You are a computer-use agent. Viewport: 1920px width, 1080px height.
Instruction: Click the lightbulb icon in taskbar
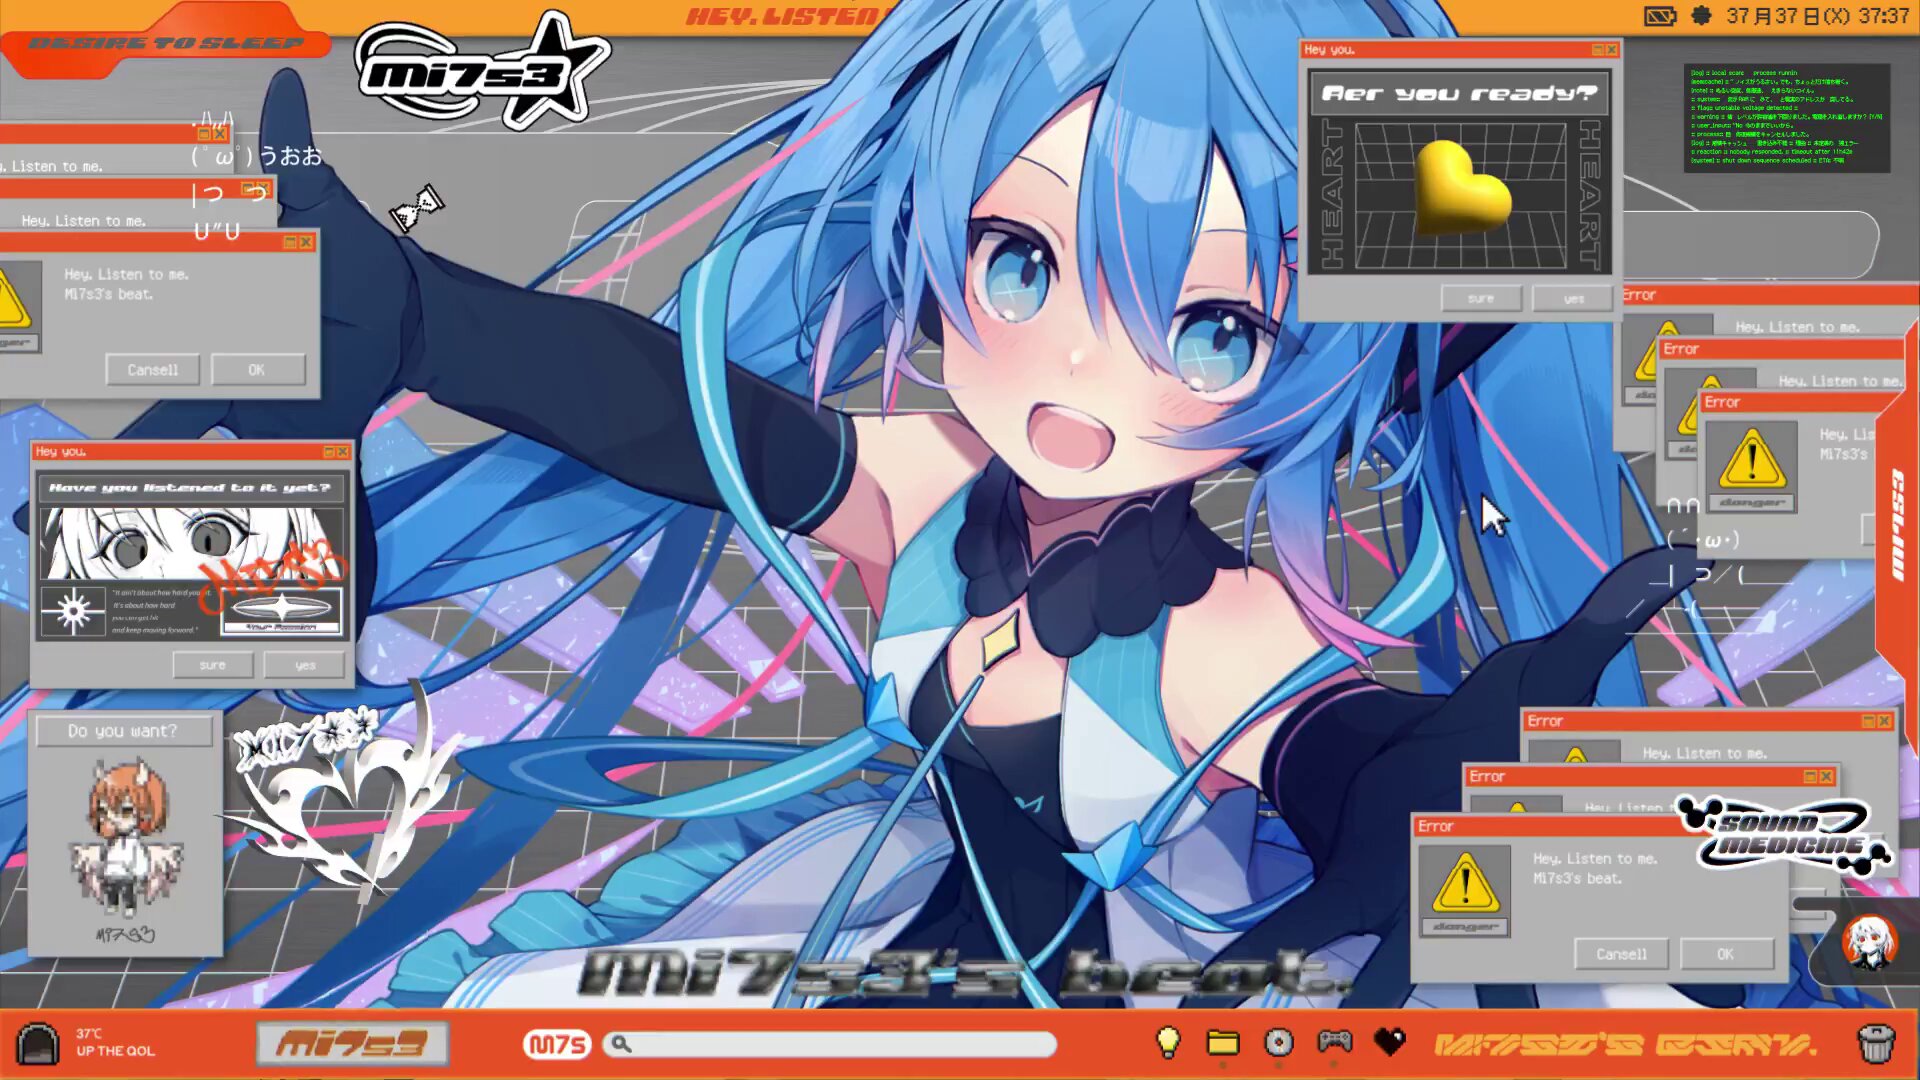[x=1167, y=1042]
